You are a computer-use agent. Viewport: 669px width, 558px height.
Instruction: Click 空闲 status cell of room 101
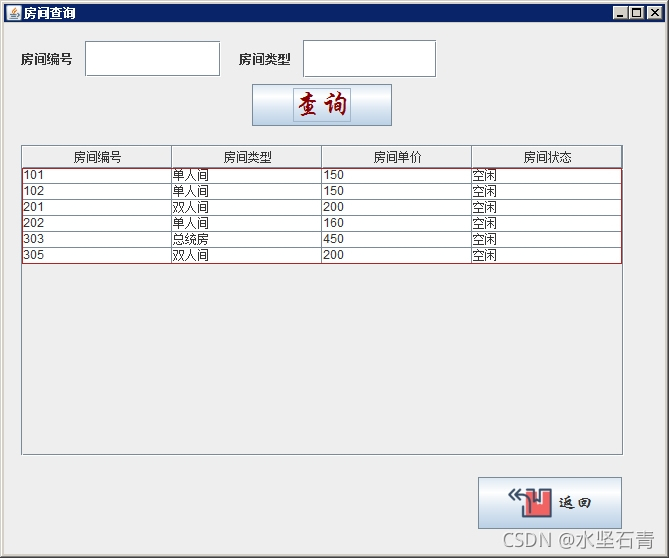[x=547, y=175]
